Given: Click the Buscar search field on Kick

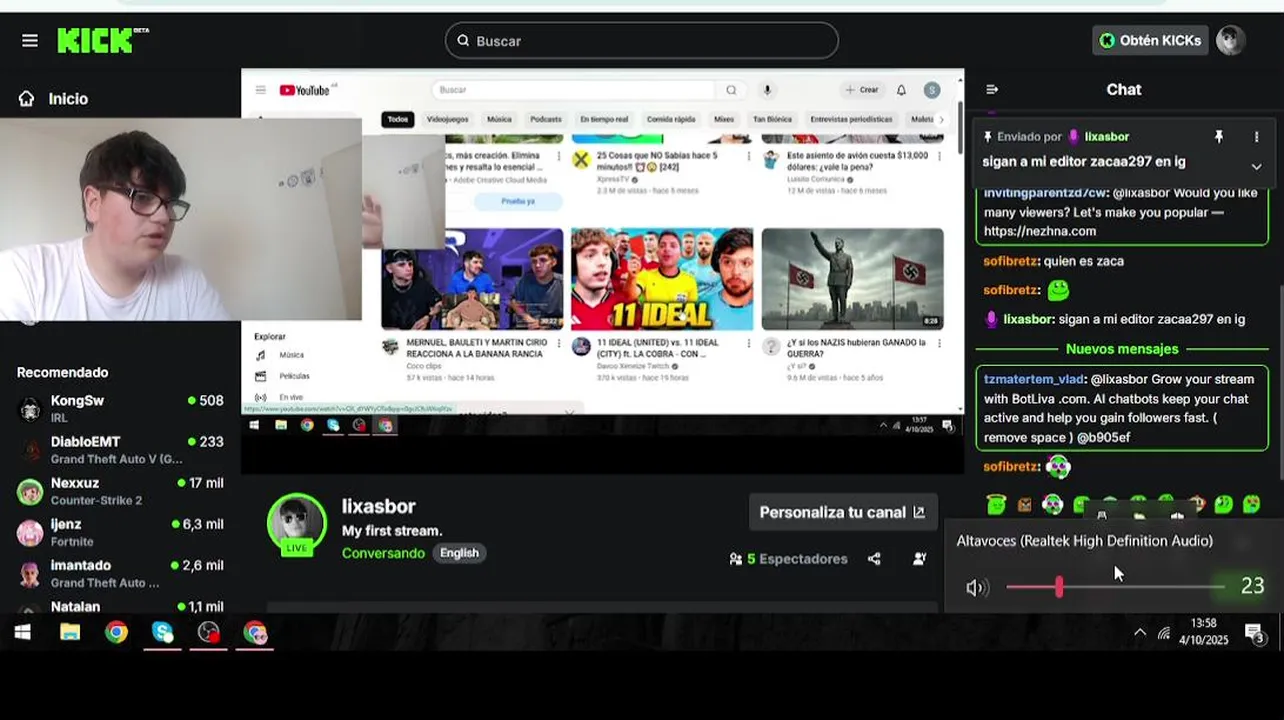Looking at the screenshot, I should [x=641, y=41].
